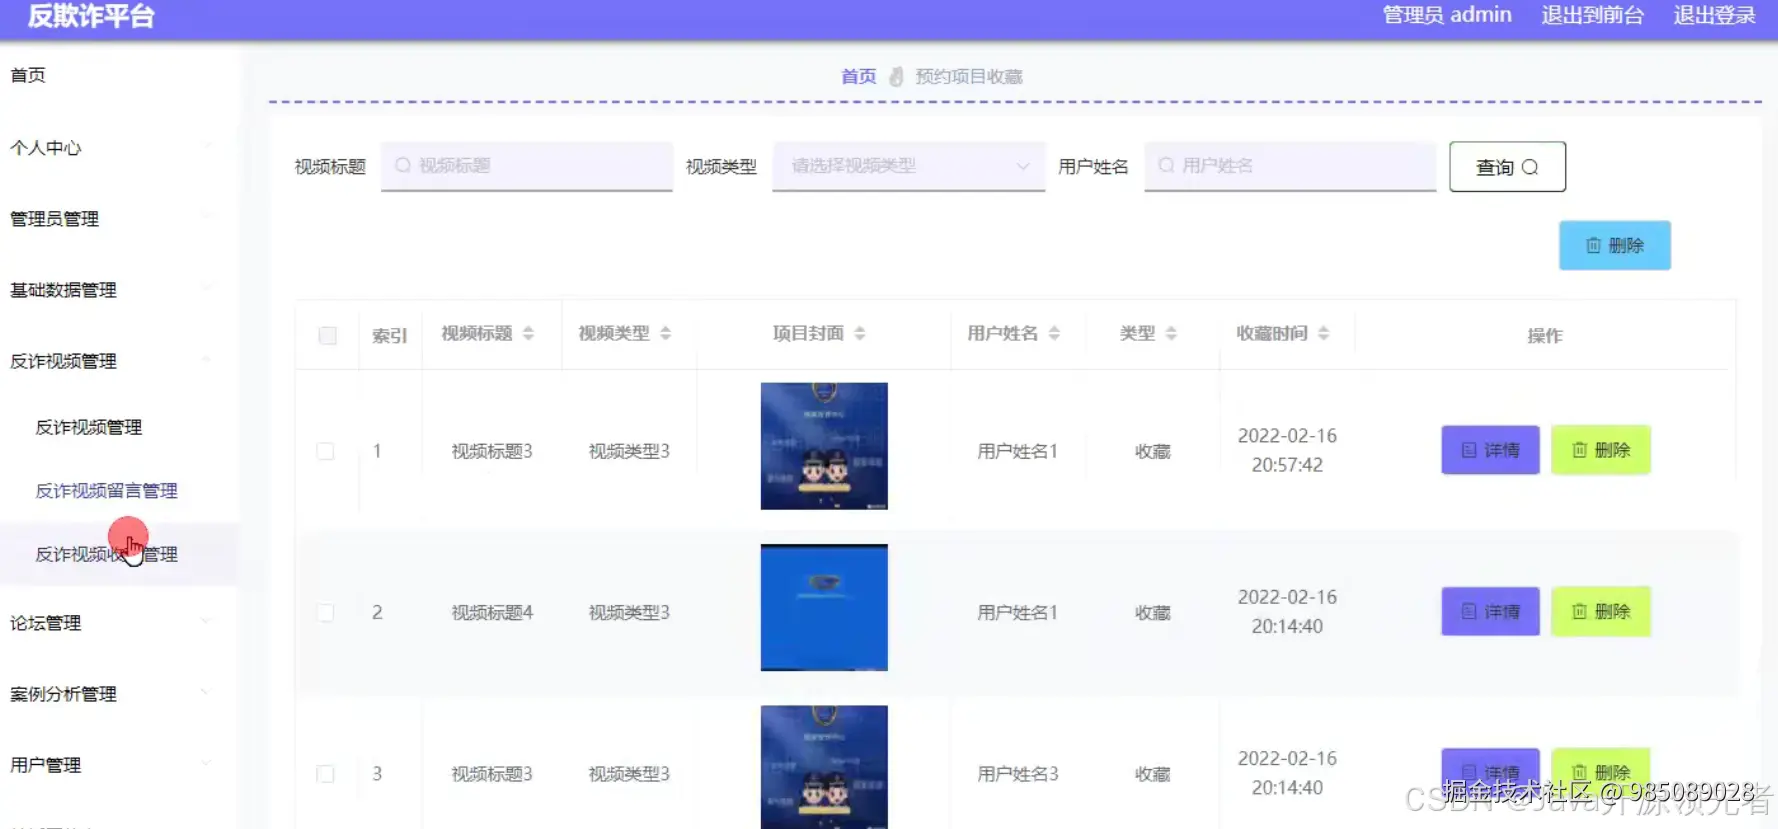Click 管理员 admin in top bar

(1447, 15)
